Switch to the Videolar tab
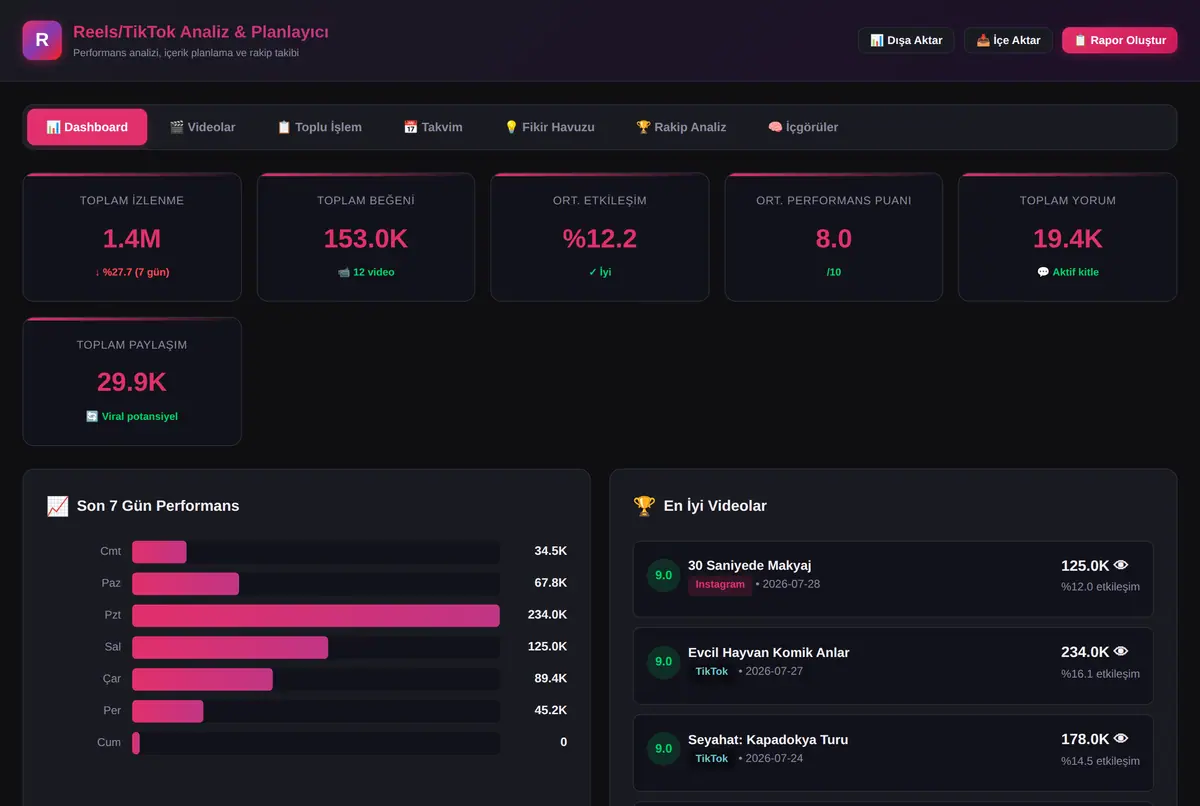 click(202, 127)
